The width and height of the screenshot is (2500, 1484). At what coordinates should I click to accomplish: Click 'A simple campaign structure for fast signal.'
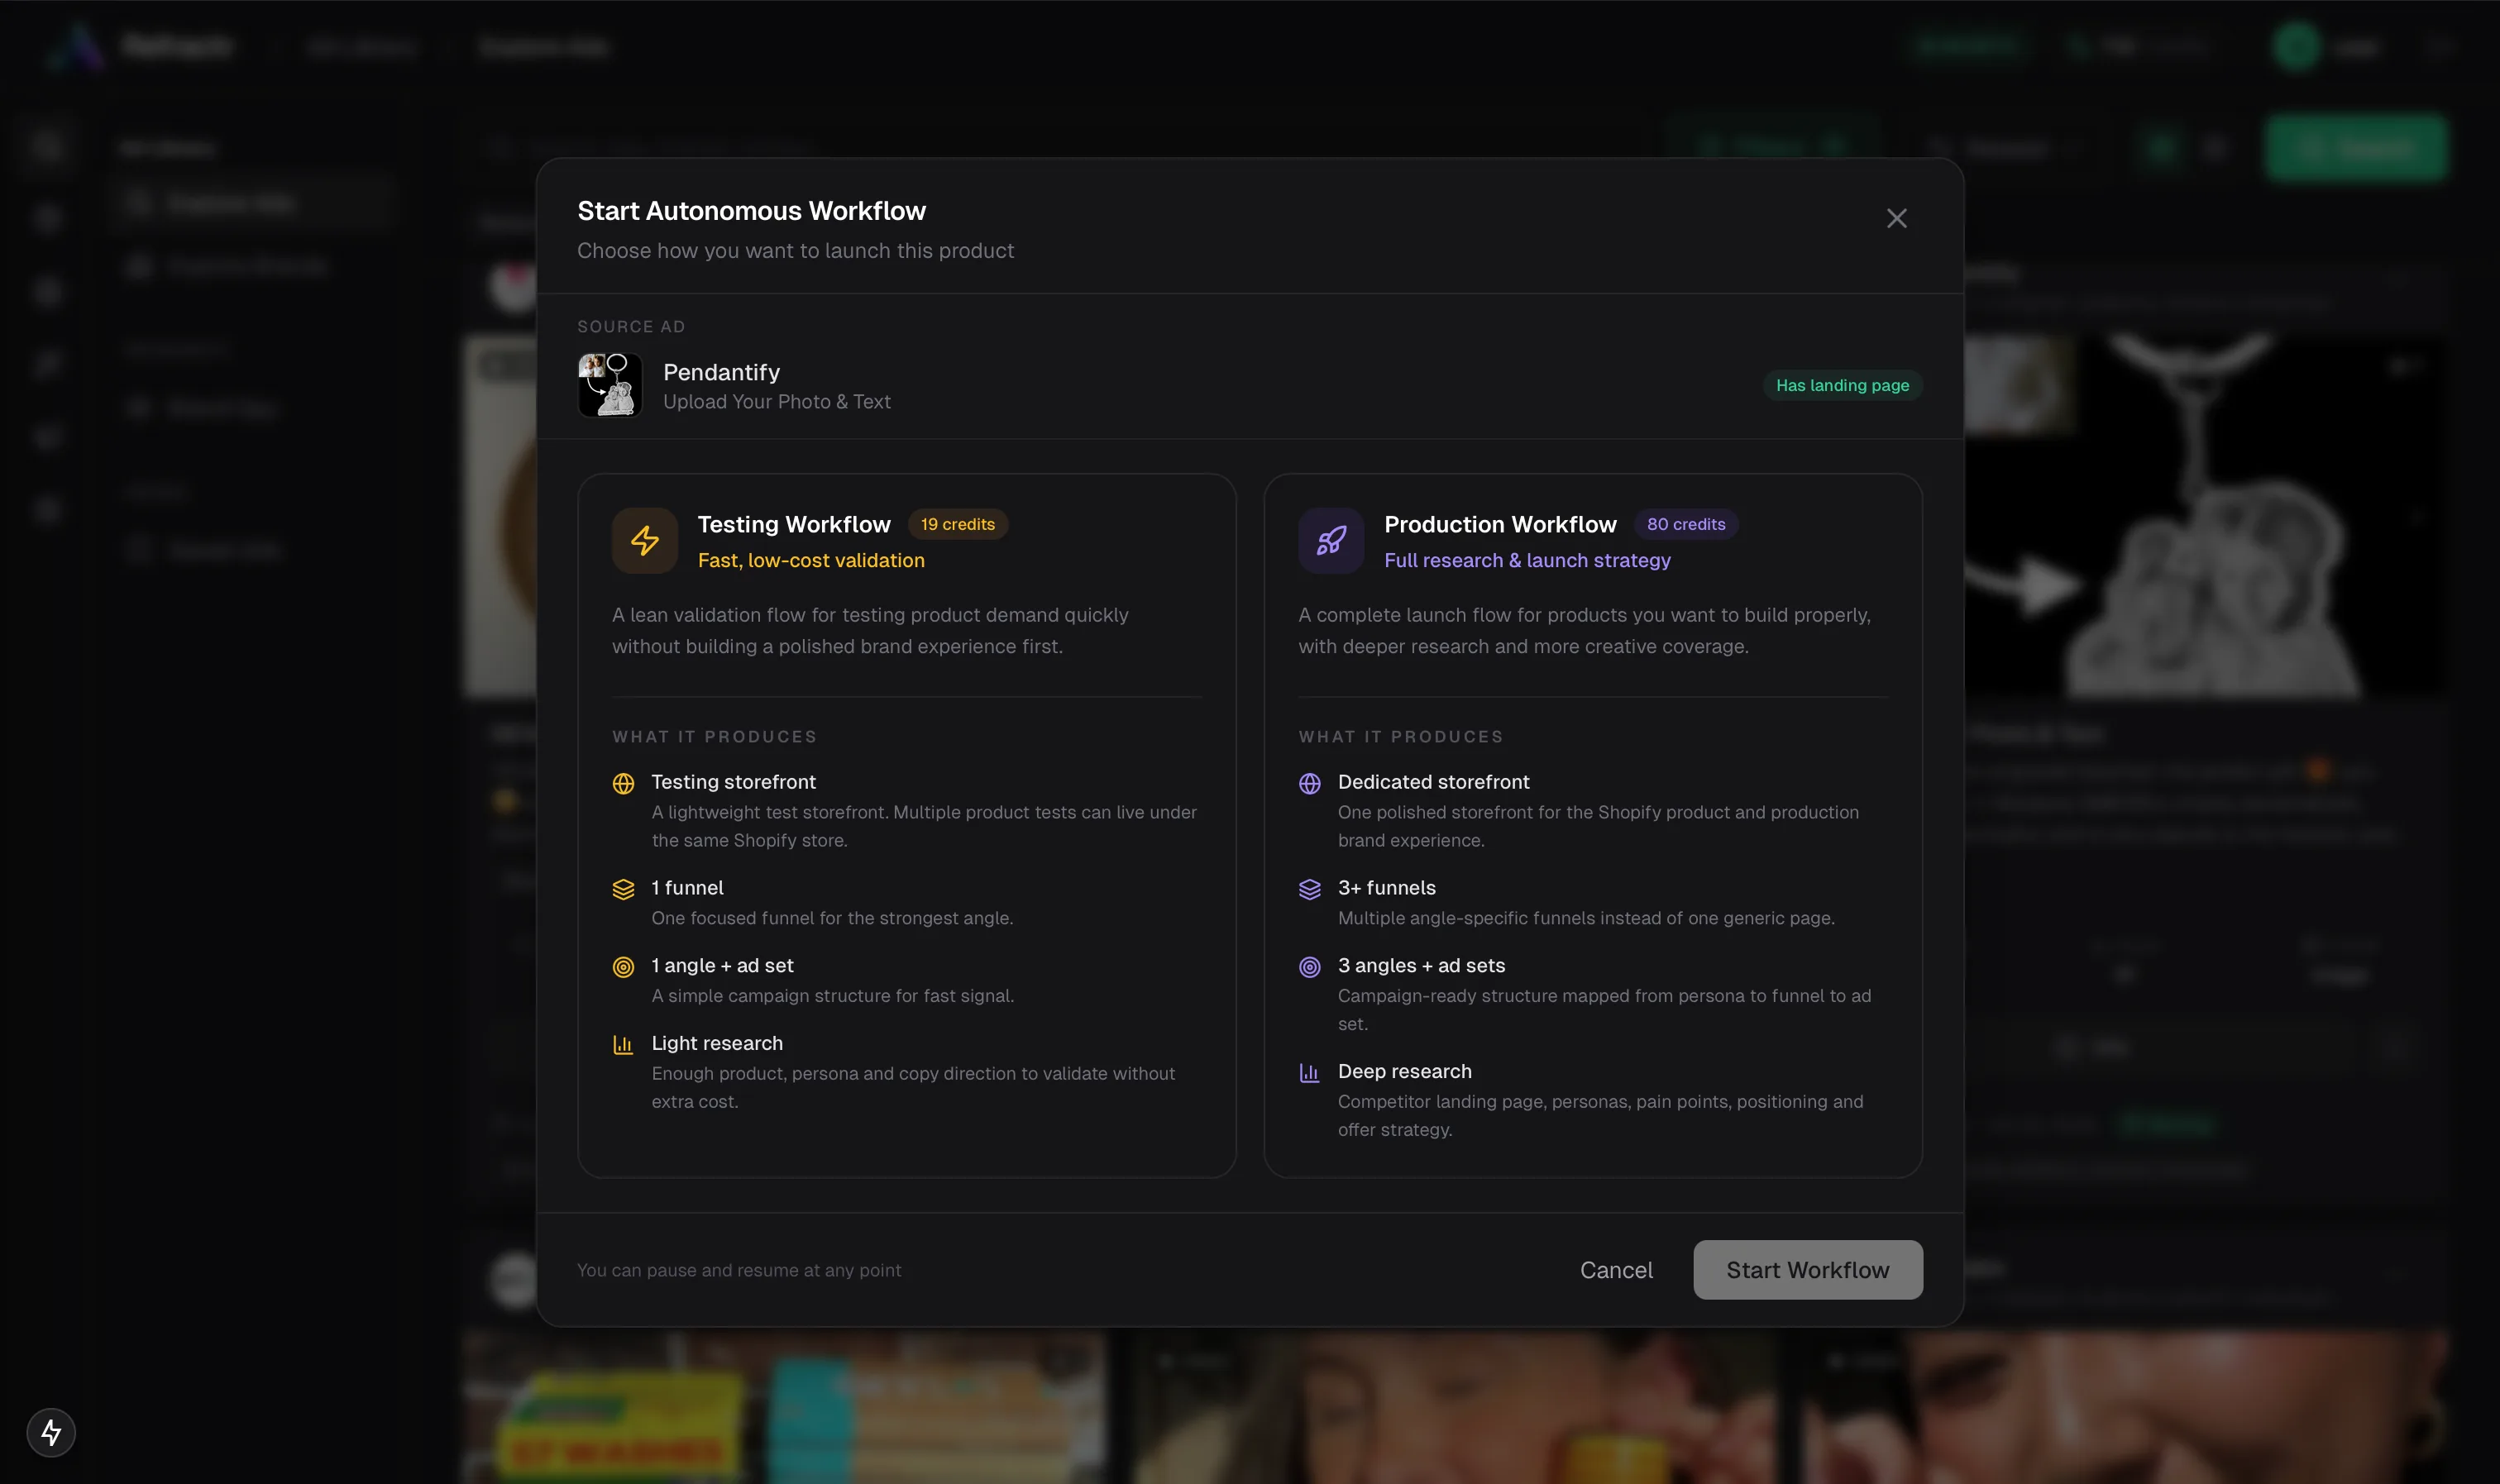pos(832,996)
